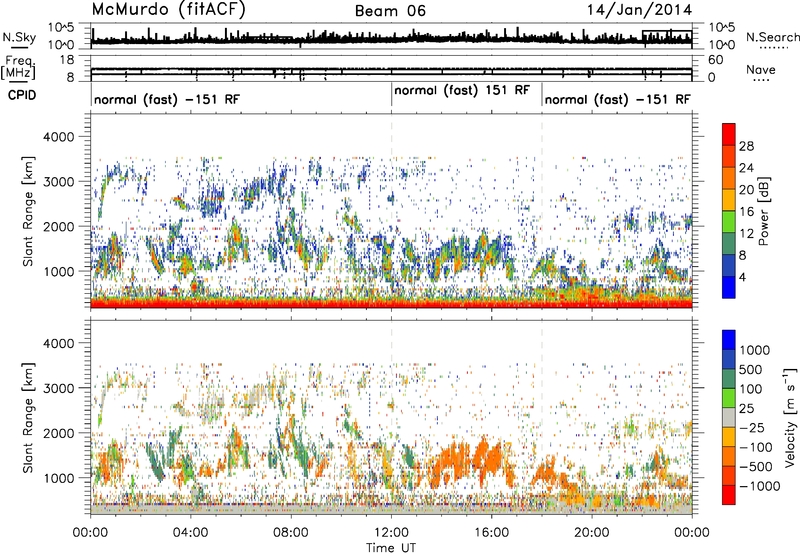Click the Slant Range label of velocity panel
800x554 pixels.
pyautogui.click(x=29, y=418)
